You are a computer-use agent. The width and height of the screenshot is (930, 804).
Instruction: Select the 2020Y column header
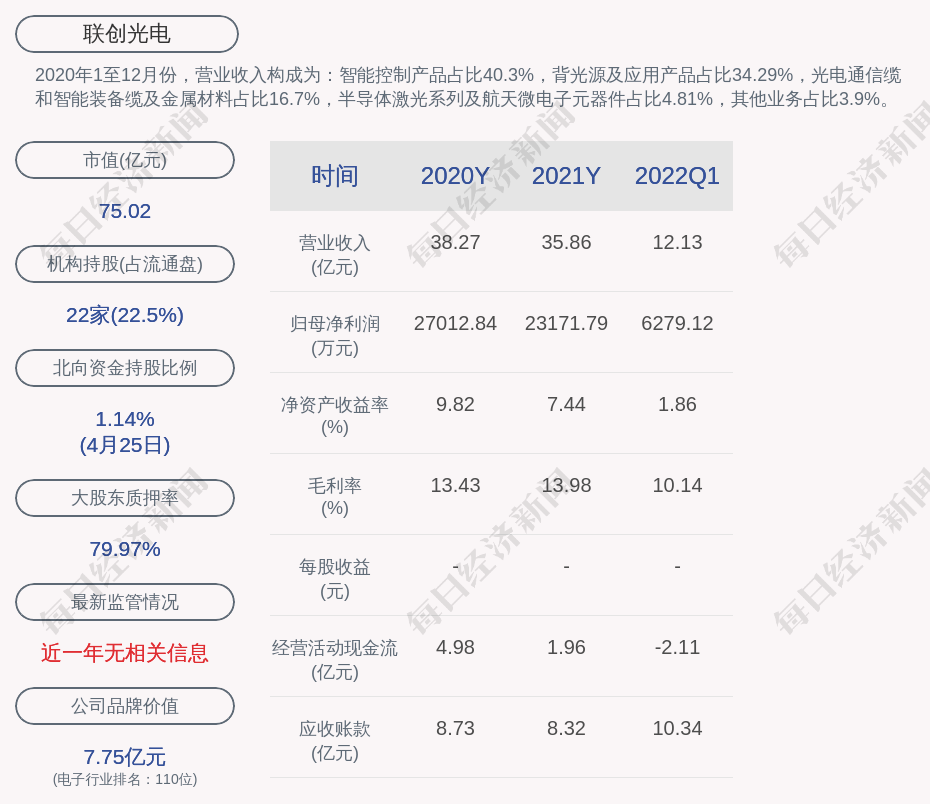tap(455, 176)
